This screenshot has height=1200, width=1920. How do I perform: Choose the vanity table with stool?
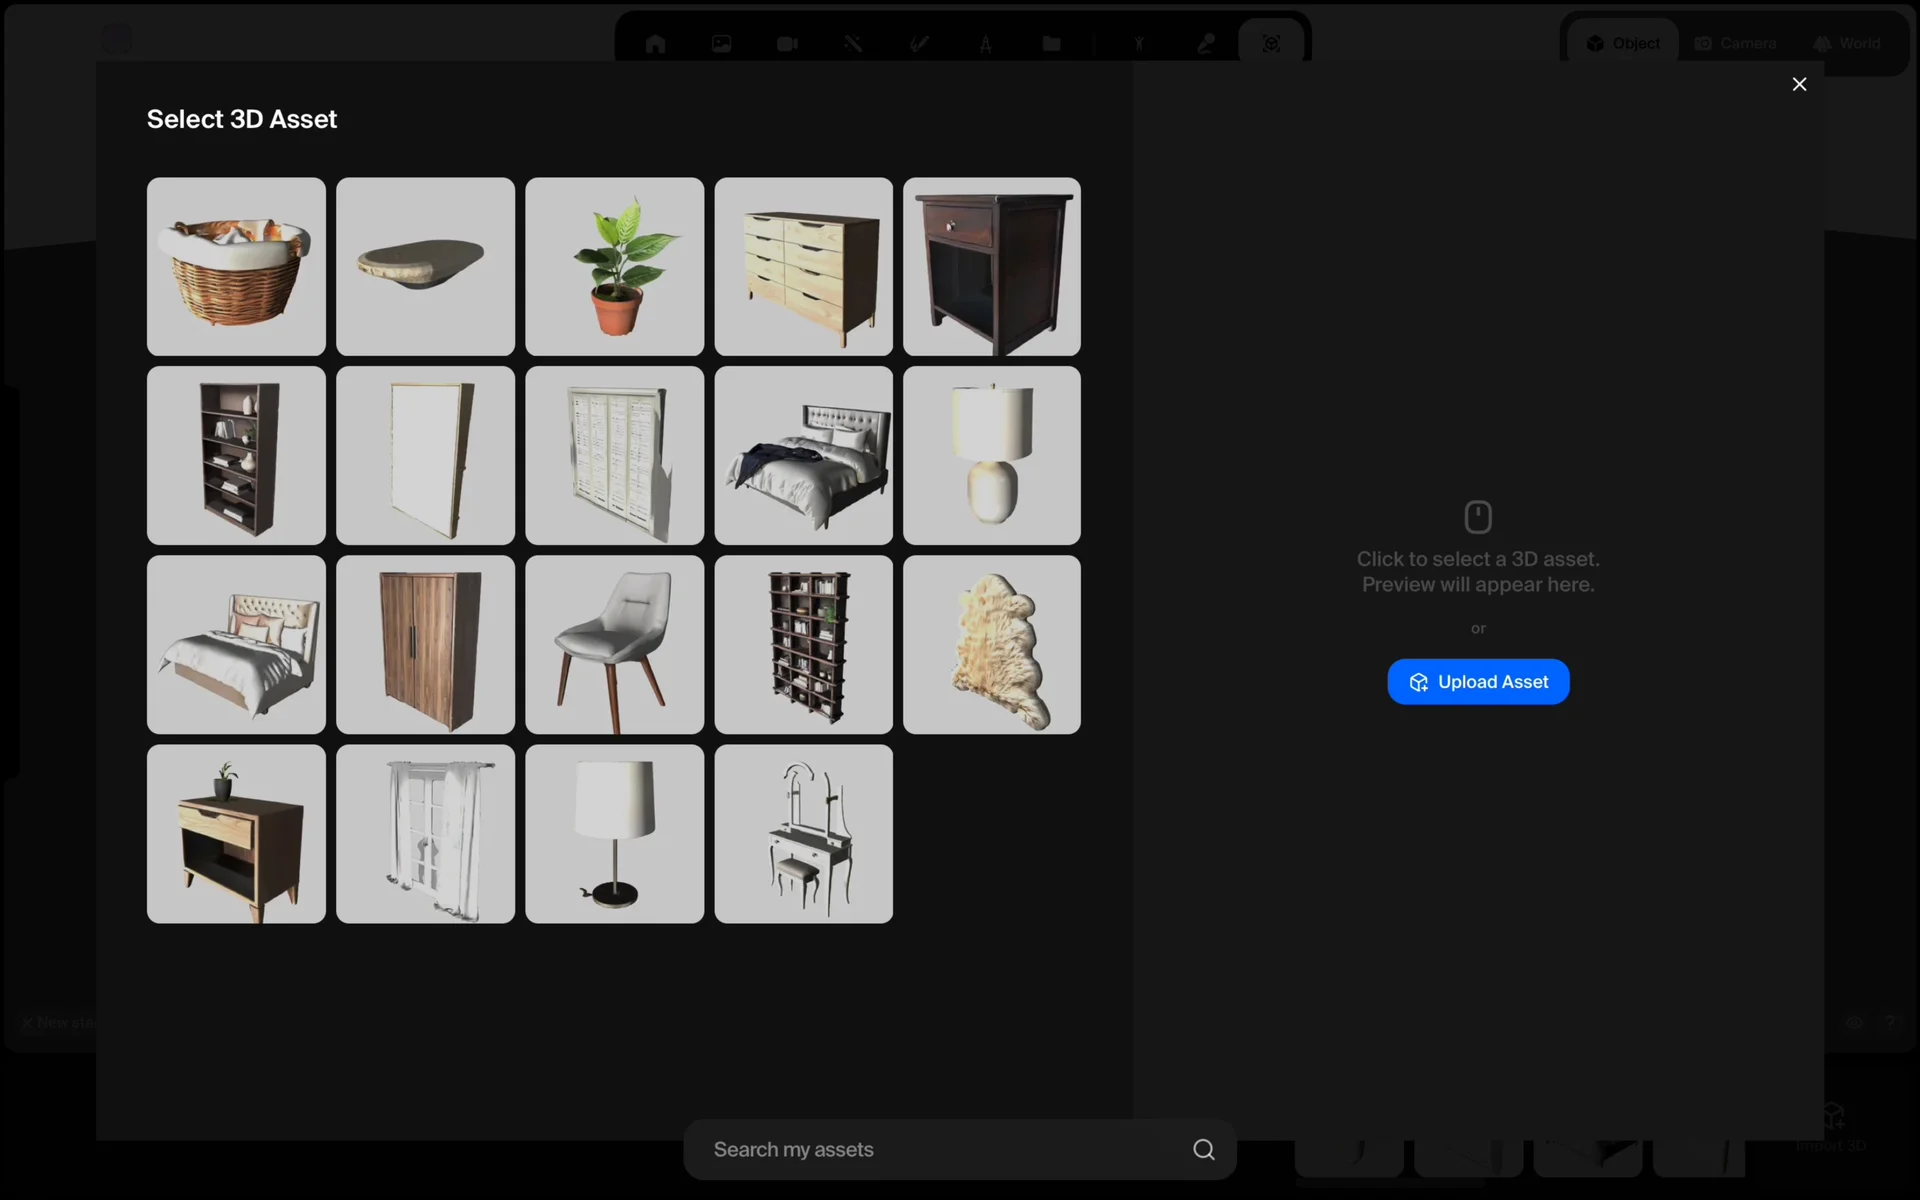pyautogui.click(x=803, y=833)
